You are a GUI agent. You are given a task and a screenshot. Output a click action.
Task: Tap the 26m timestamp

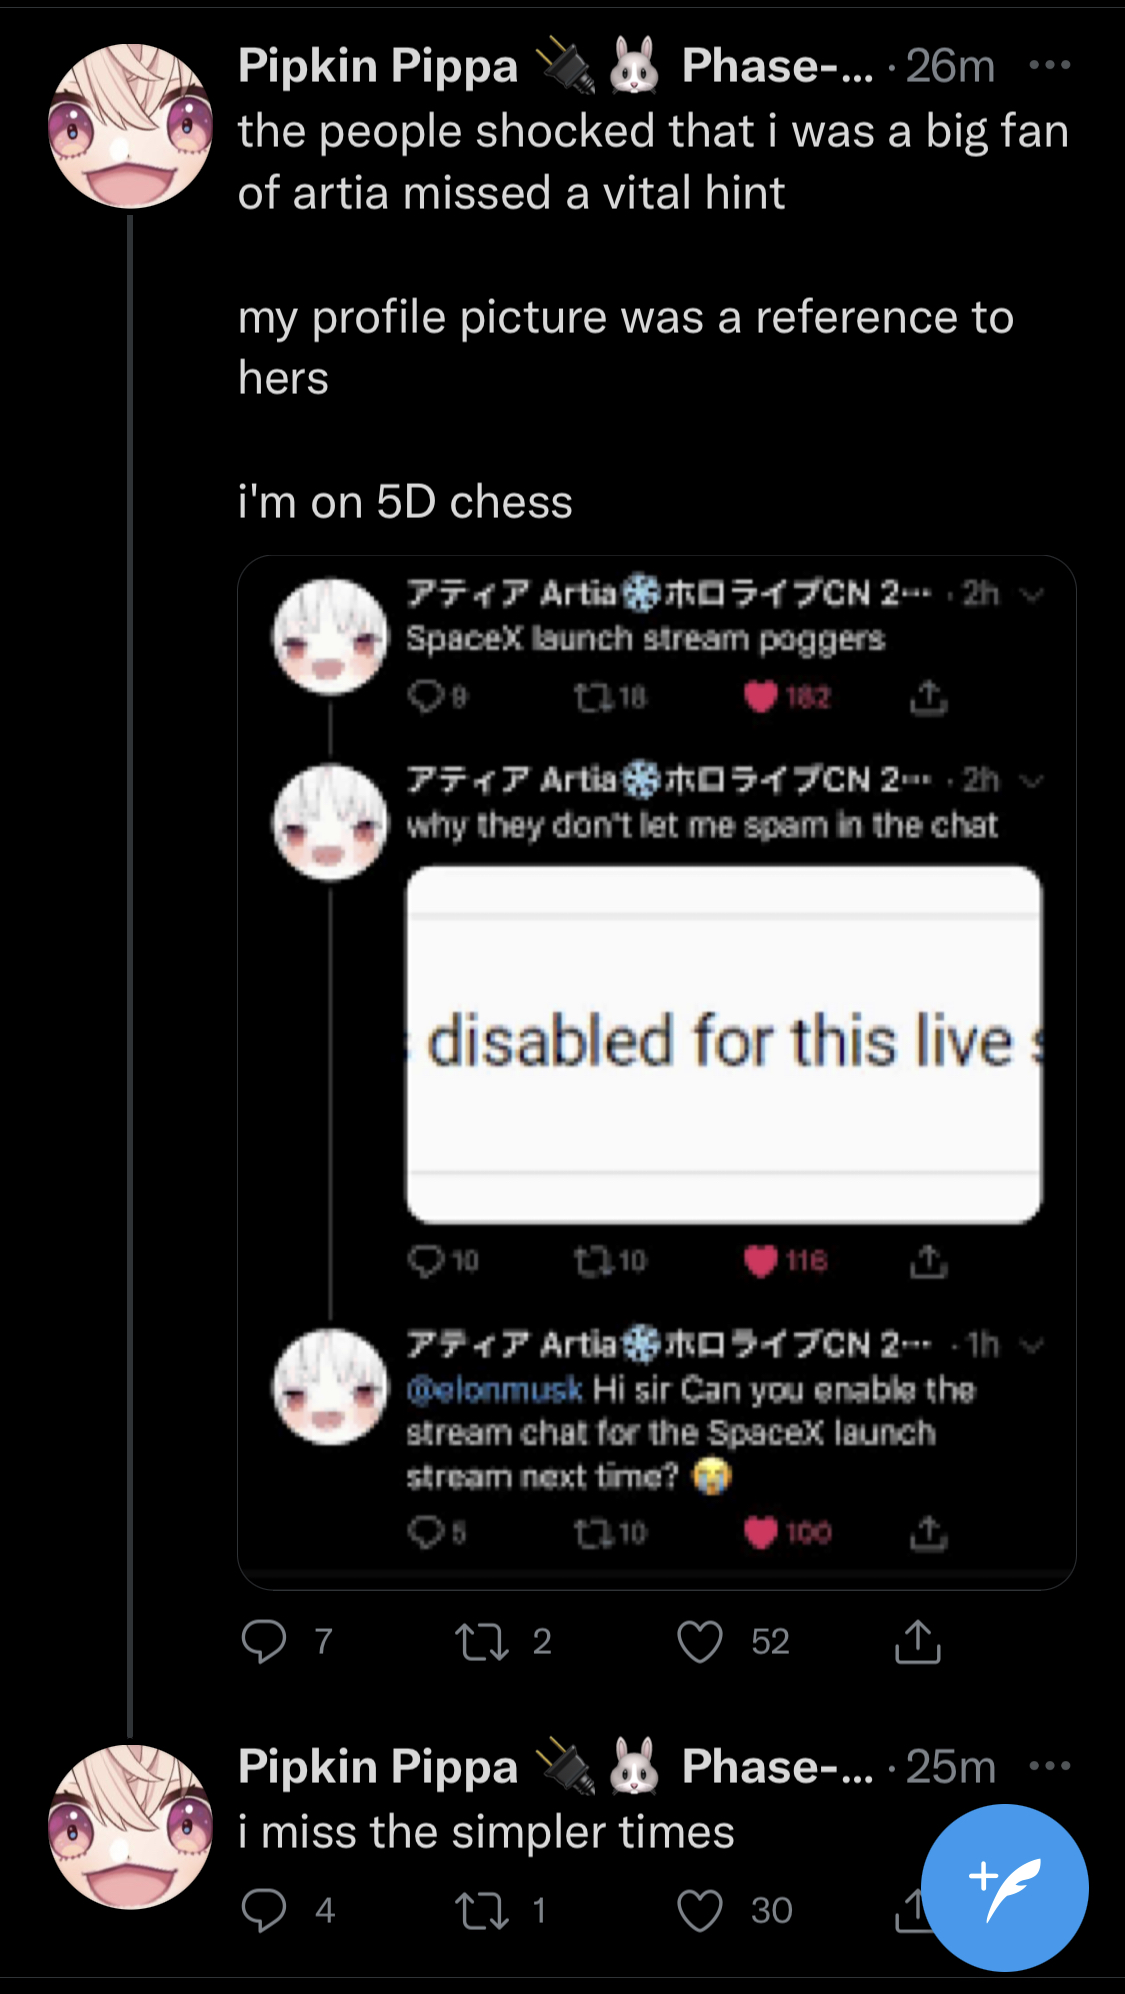950,66
